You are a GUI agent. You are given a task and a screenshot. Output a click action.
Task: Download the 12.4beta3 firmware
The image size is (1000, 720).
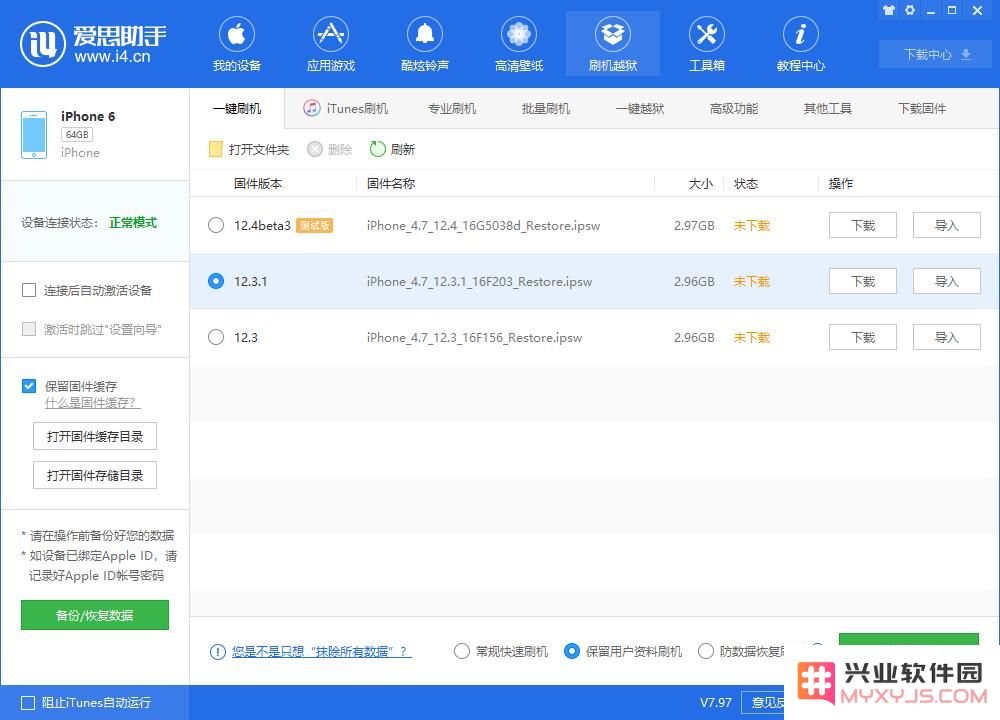click(863, 225)
